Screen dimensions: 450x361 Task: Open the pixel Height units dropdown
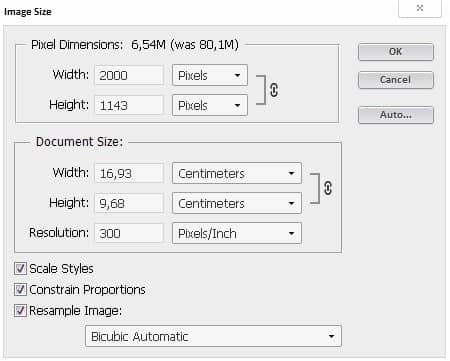(210, 105)
